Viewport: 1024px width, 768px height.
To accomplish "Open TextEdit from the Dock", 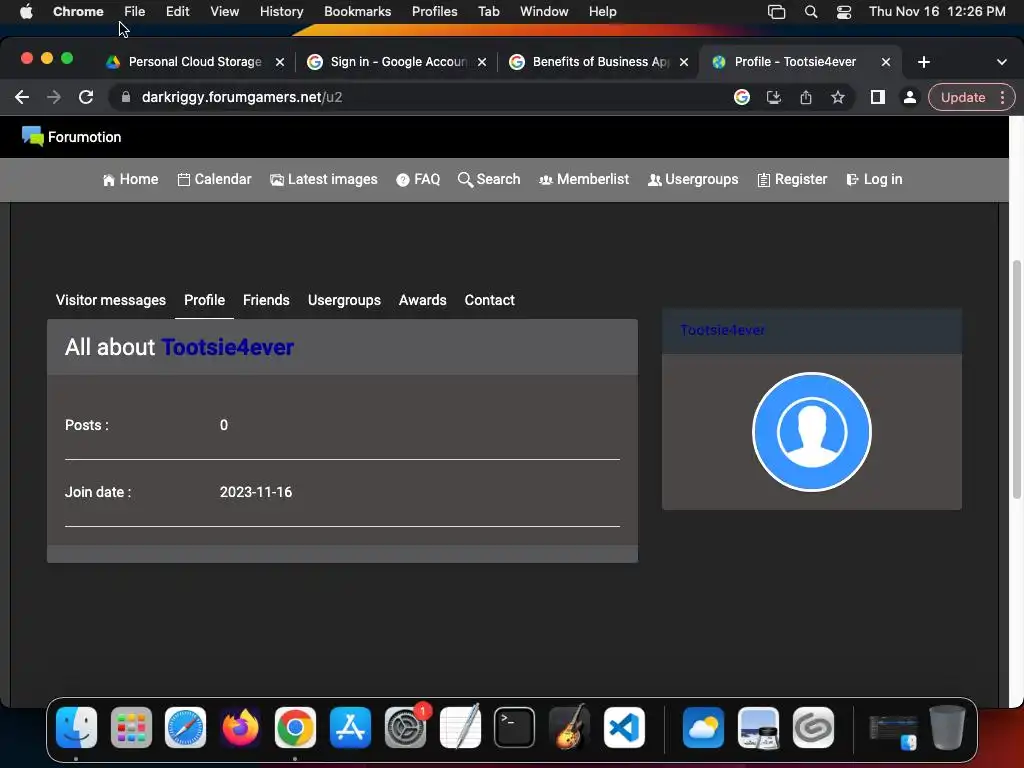I will 460,727.
